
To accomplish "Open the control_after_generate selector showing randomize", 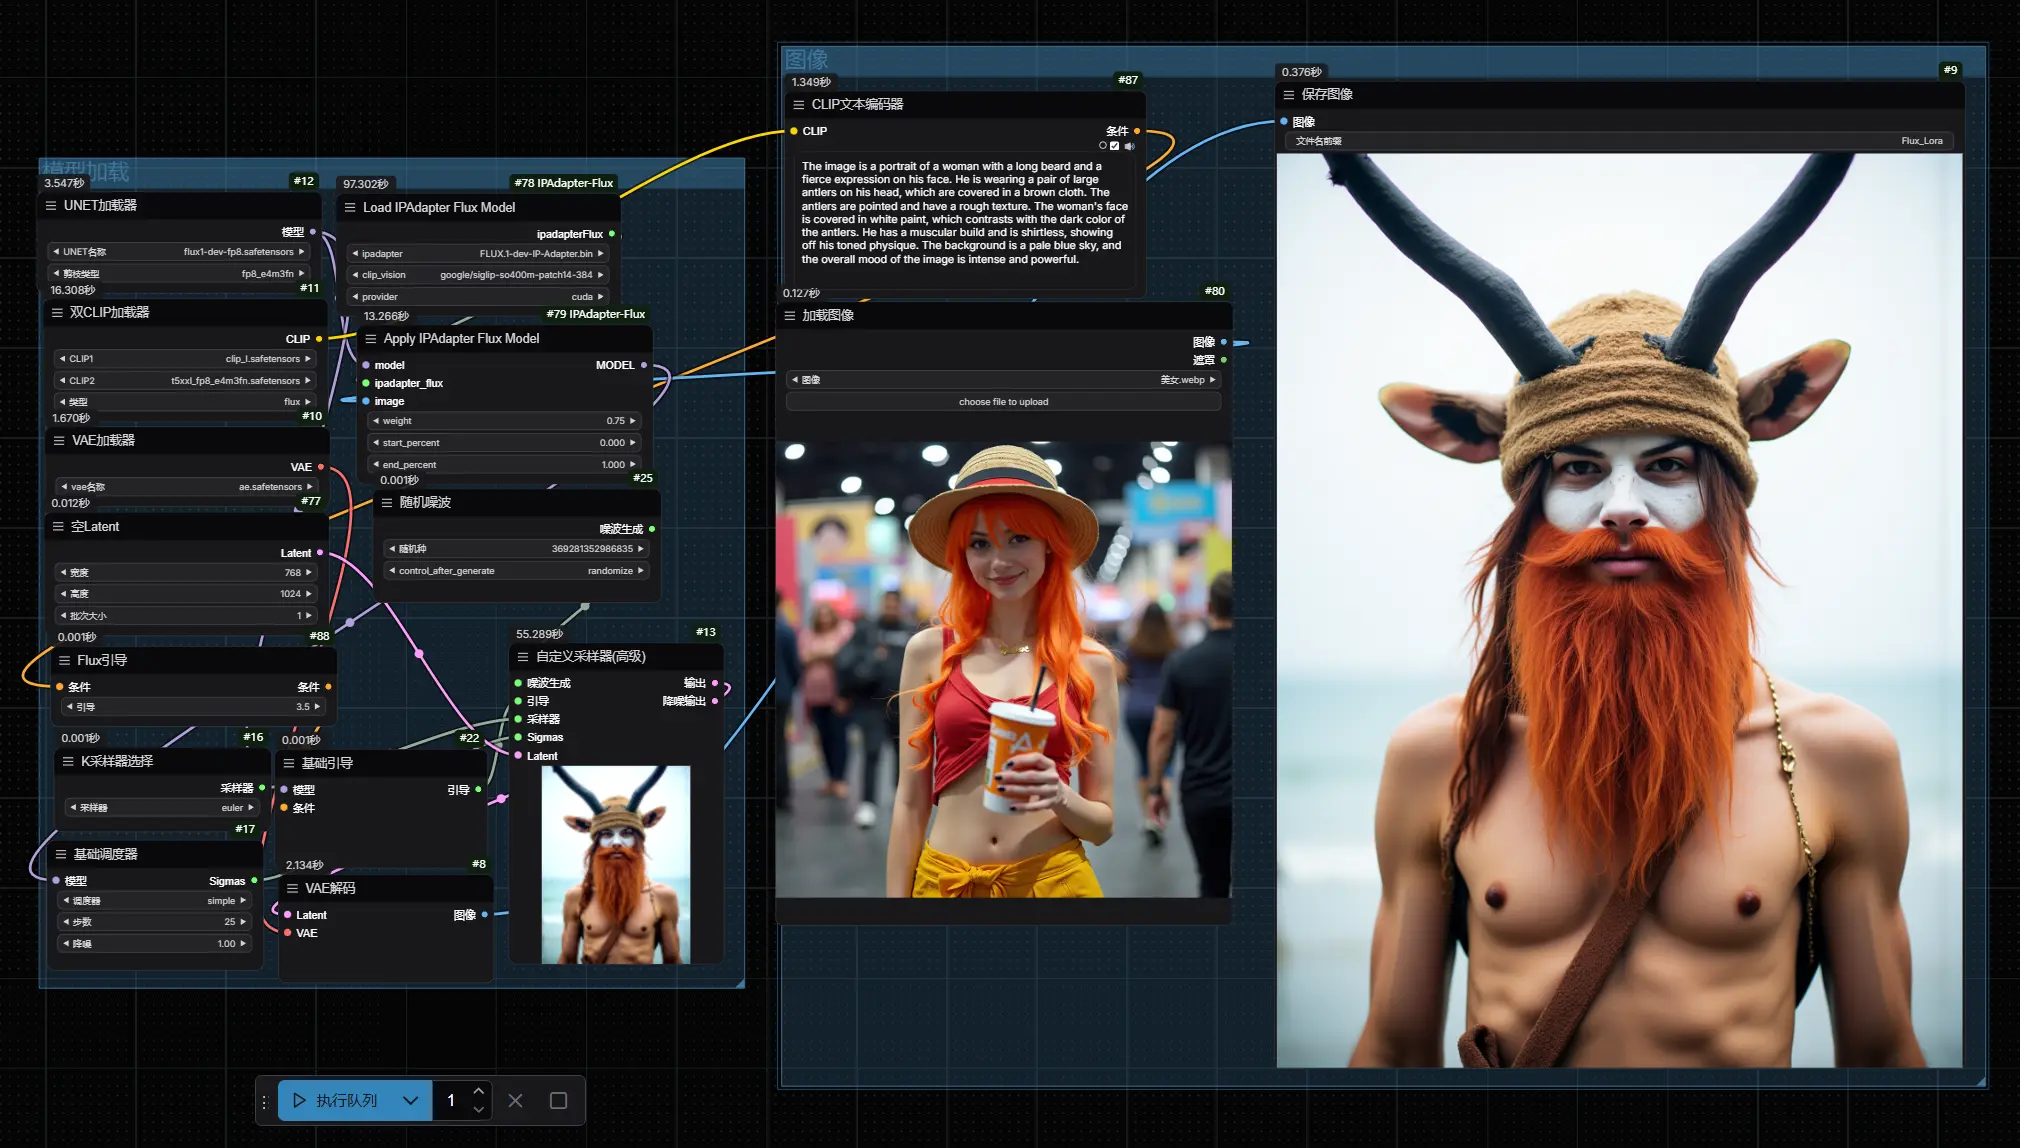I will click(516, 571).
